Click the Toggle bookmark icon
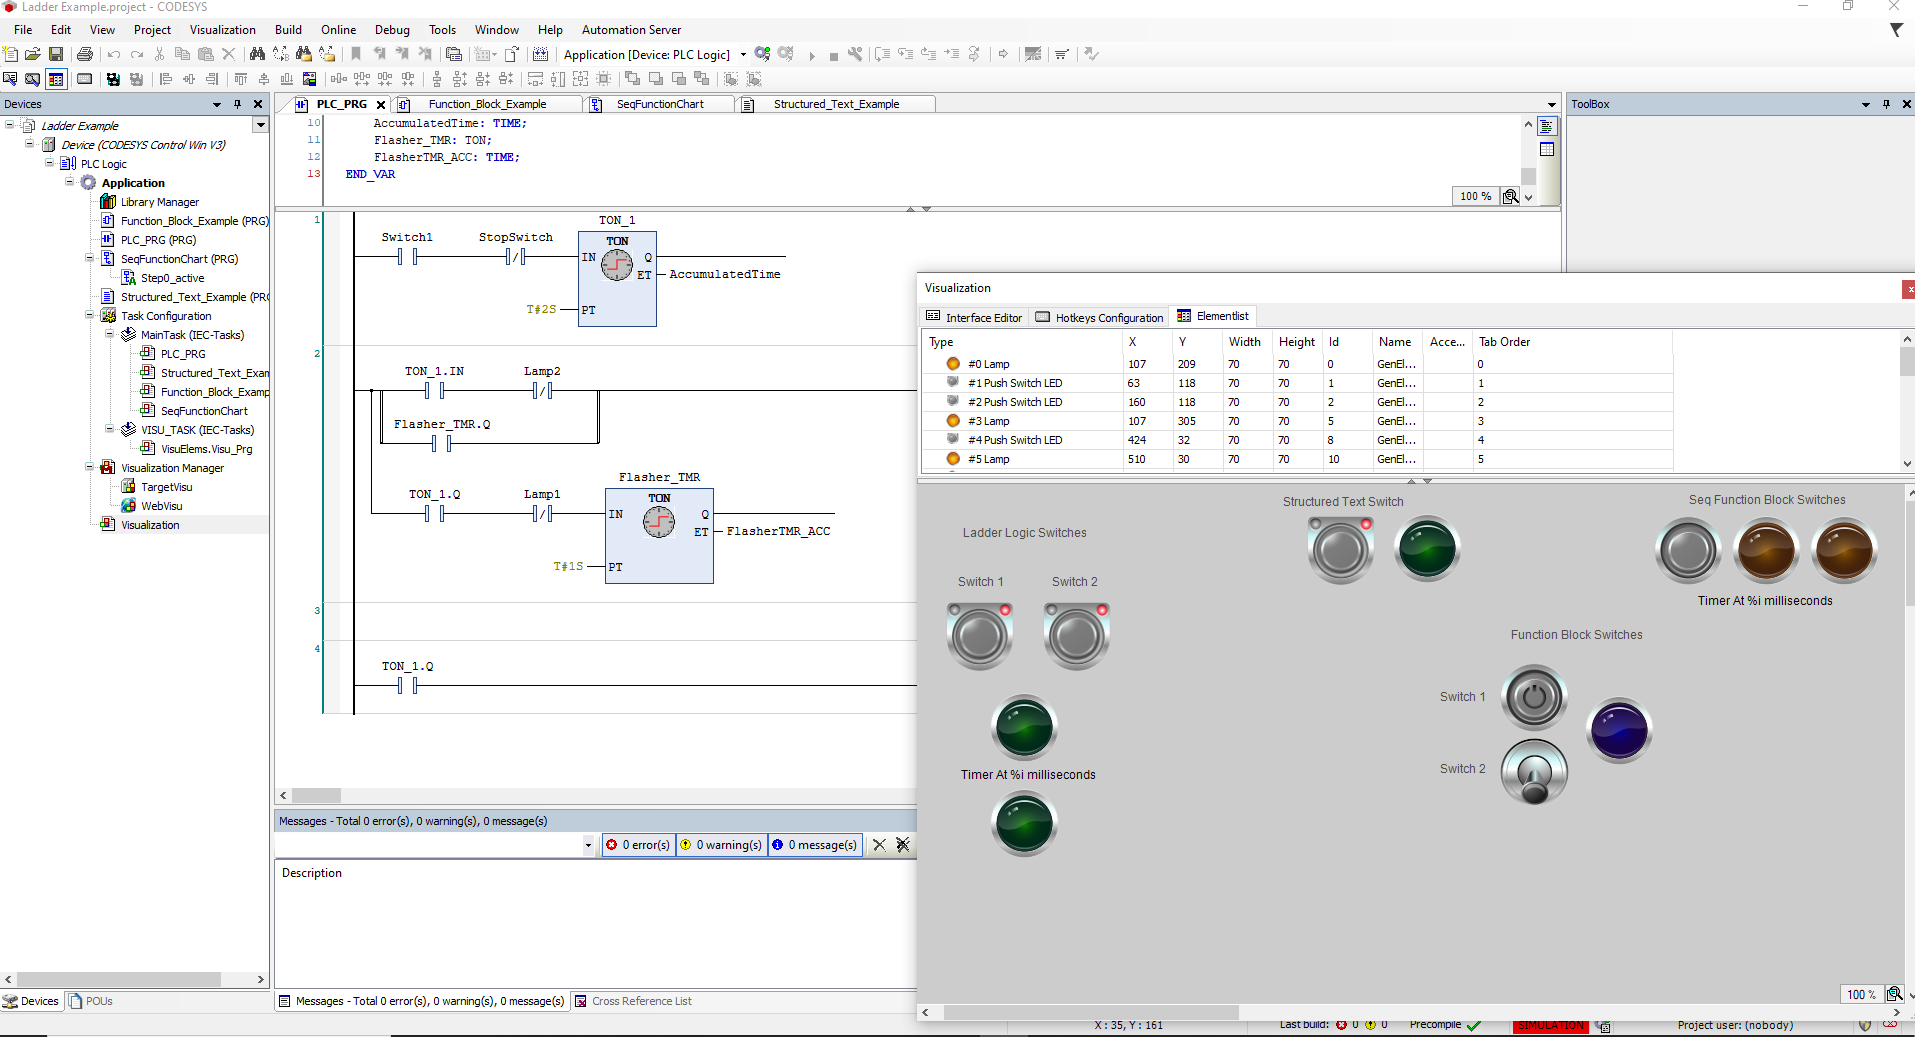1915x1037 pixels. point(356,54)
